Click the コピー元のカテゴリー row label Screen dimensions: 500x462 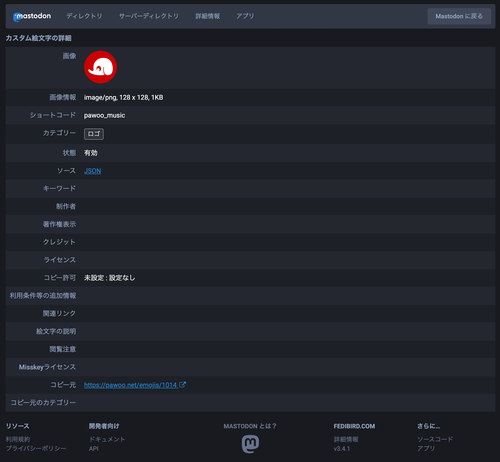[x=43, y=403]
